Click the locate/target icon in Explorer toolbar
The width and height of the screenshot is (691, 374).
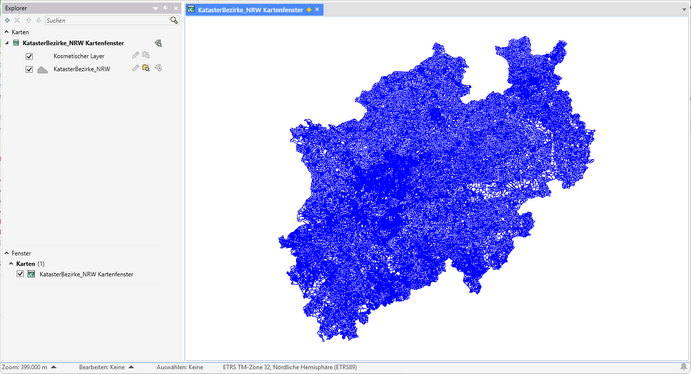(x=7, y=20)
